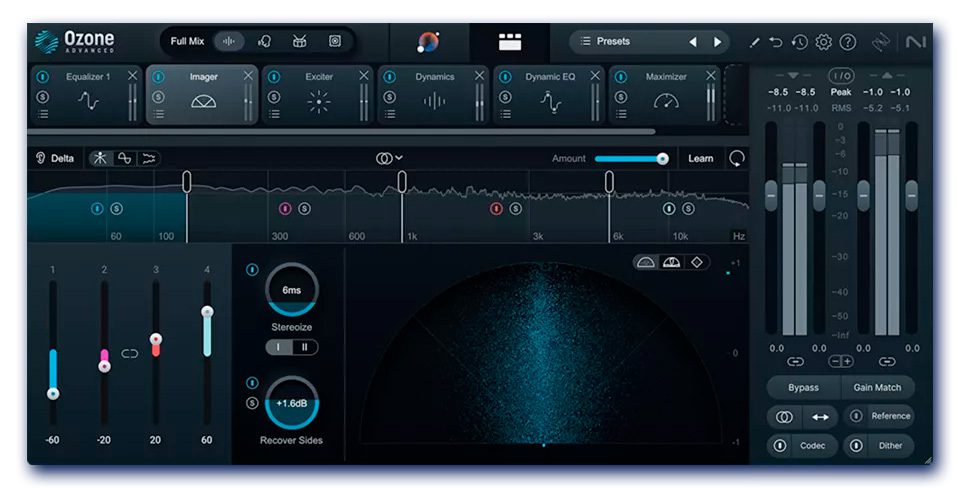Screen dimensions: 960x488
Task: Toggle Stereoize power button
Action: coord(252,270)
